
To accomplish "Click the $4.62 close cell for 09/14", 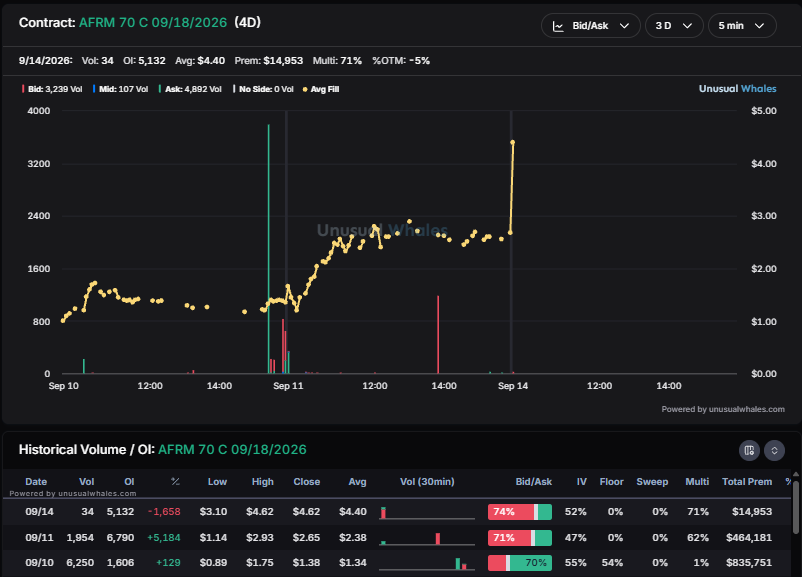I will (x=306, y=512).
